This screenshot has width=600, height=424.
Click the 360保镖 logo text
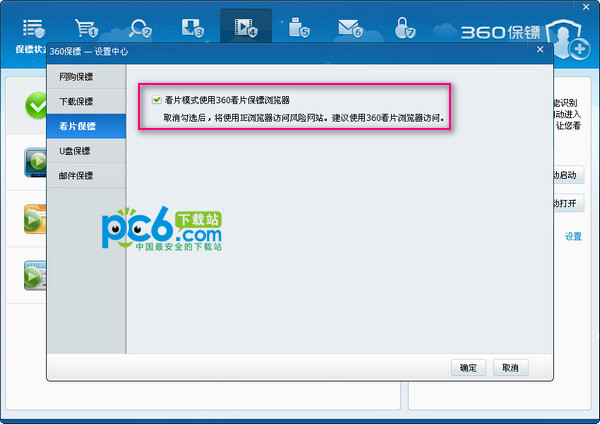click(501, 33)
